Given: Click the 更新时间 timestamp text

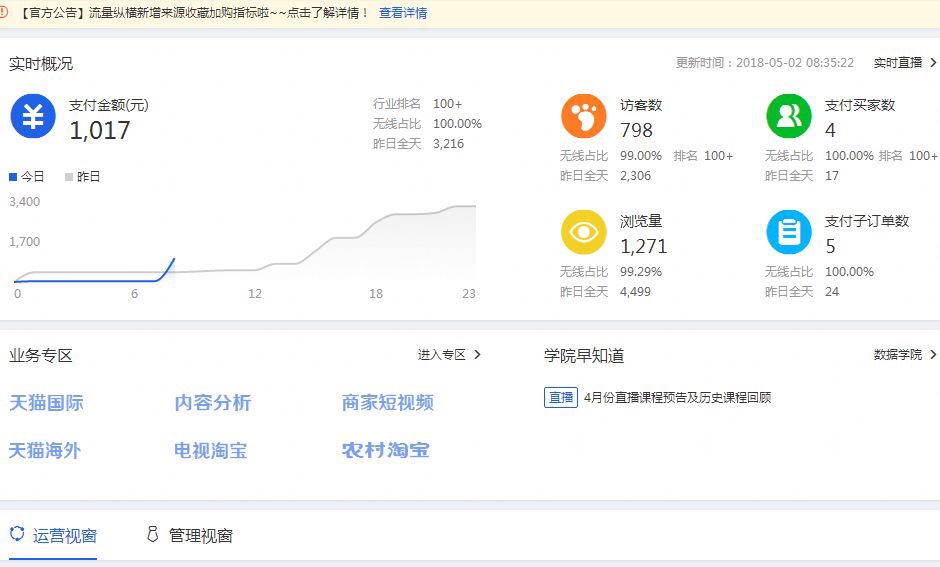Looking at the screenshot, I should pos(765,63).
